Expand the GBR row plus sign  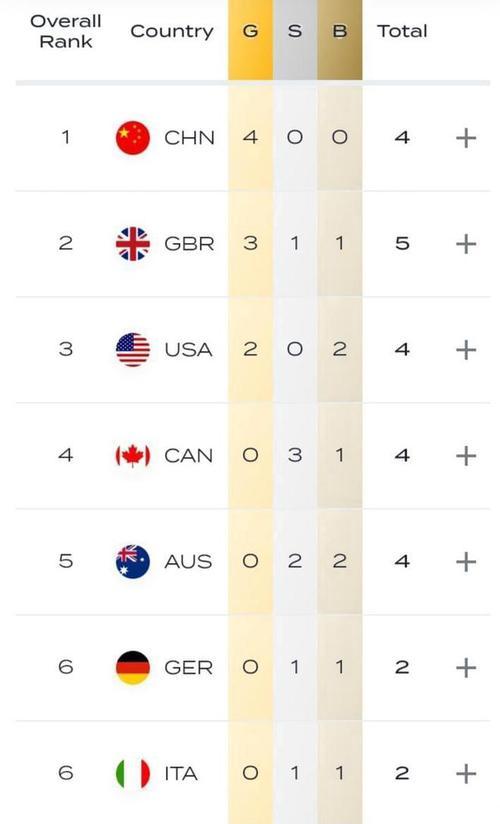coord(466,244)
